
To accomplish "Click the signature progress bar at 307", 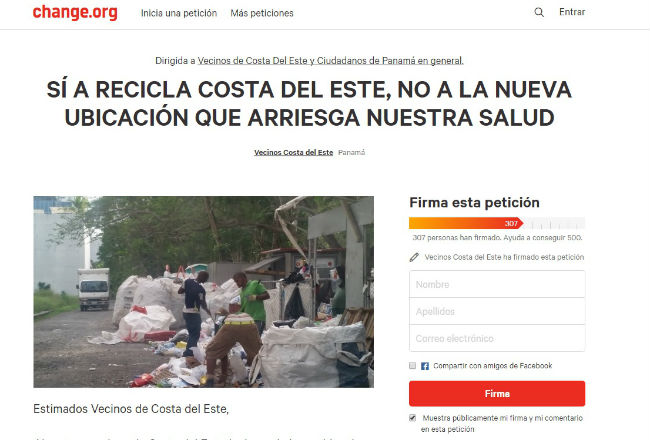I will [497, 223].
